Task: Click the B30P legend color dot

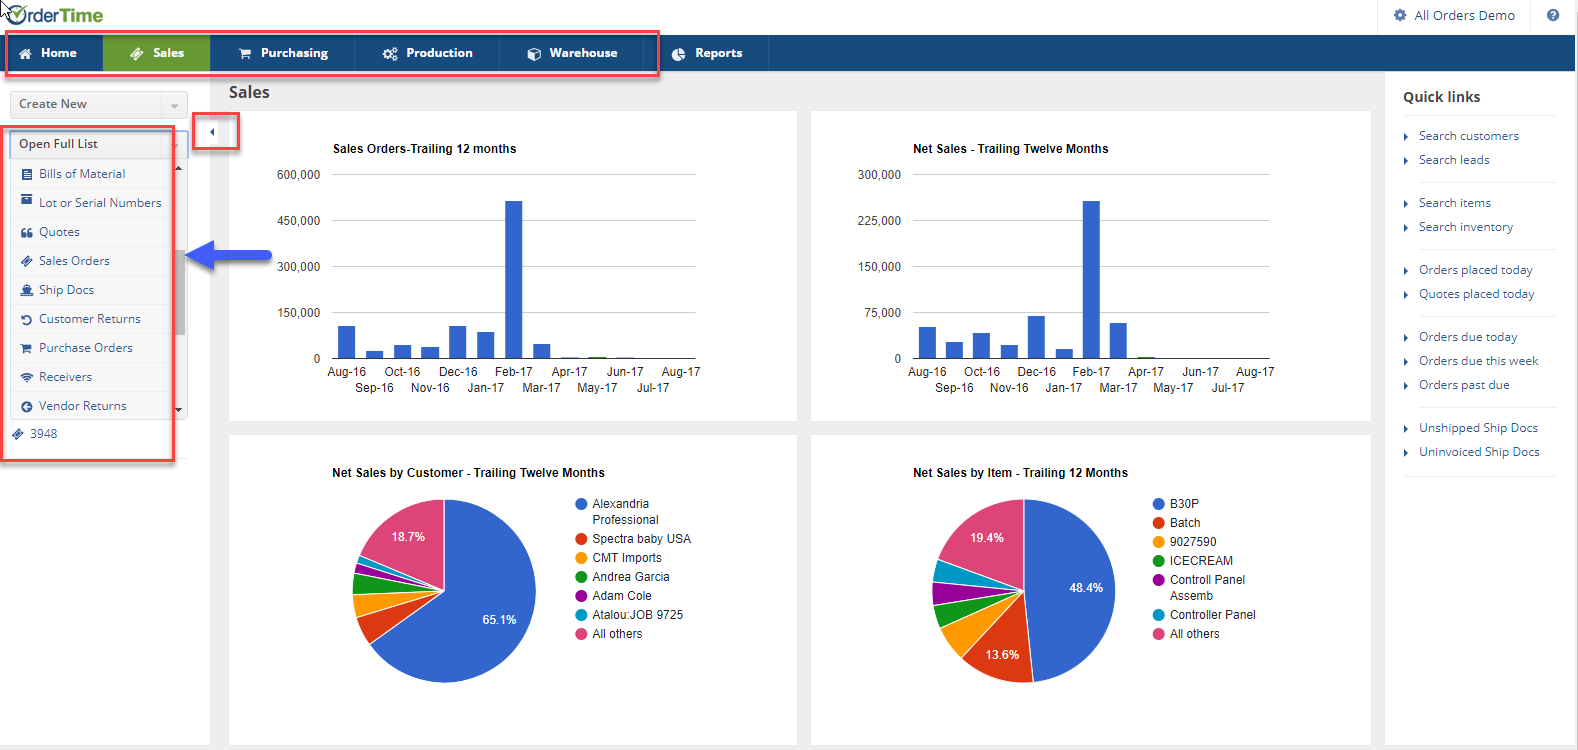Action: tap(1159, 504)
